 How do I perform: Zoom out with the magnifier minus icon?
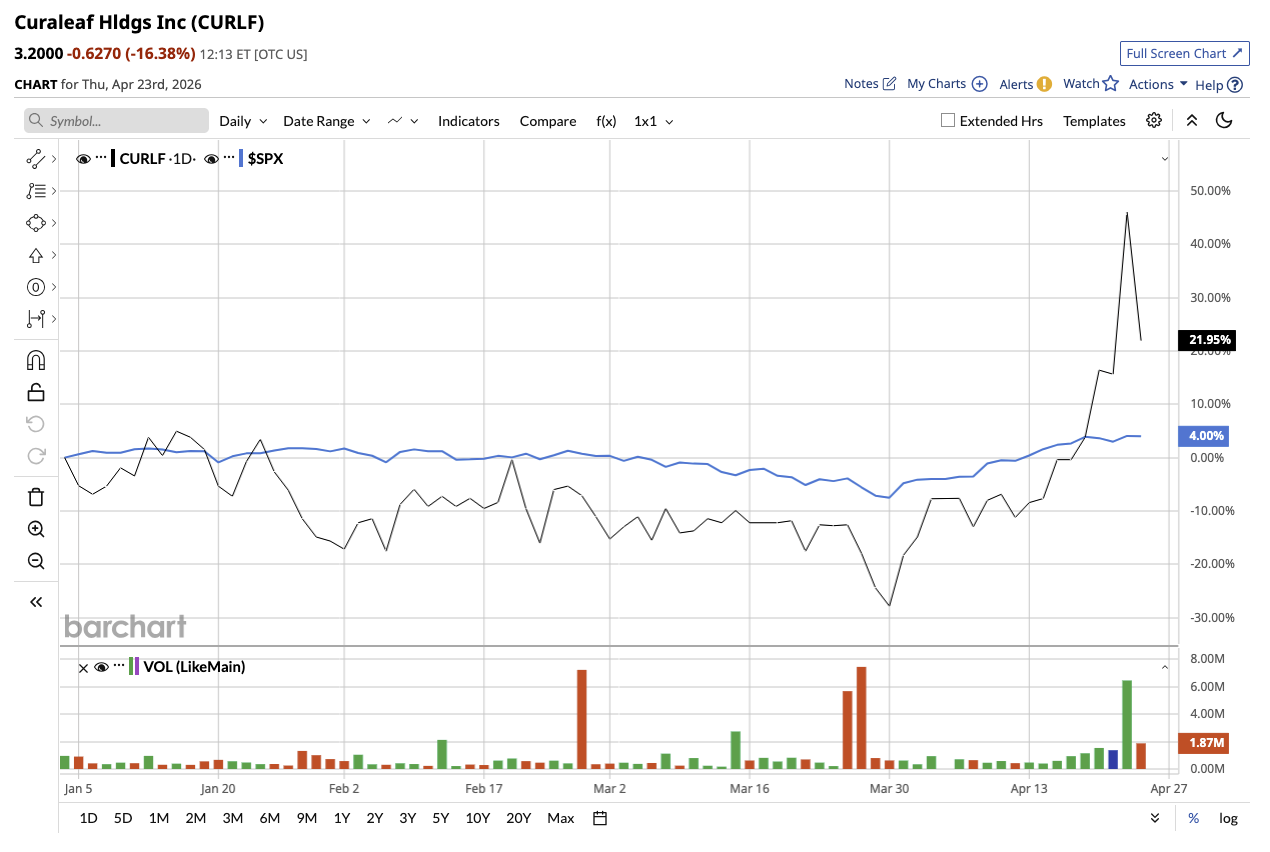point(36,561)
